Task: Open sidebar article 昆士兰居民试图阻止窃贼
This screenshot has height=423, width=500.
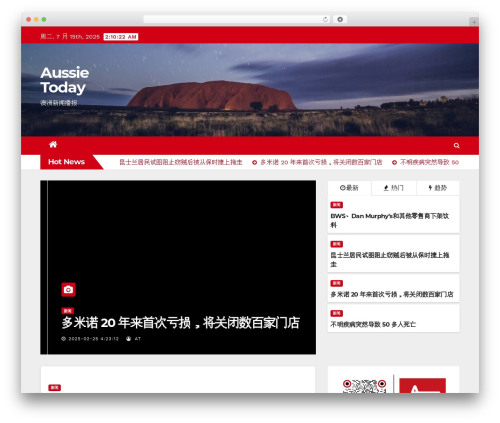Action: (x=390, y=259)
